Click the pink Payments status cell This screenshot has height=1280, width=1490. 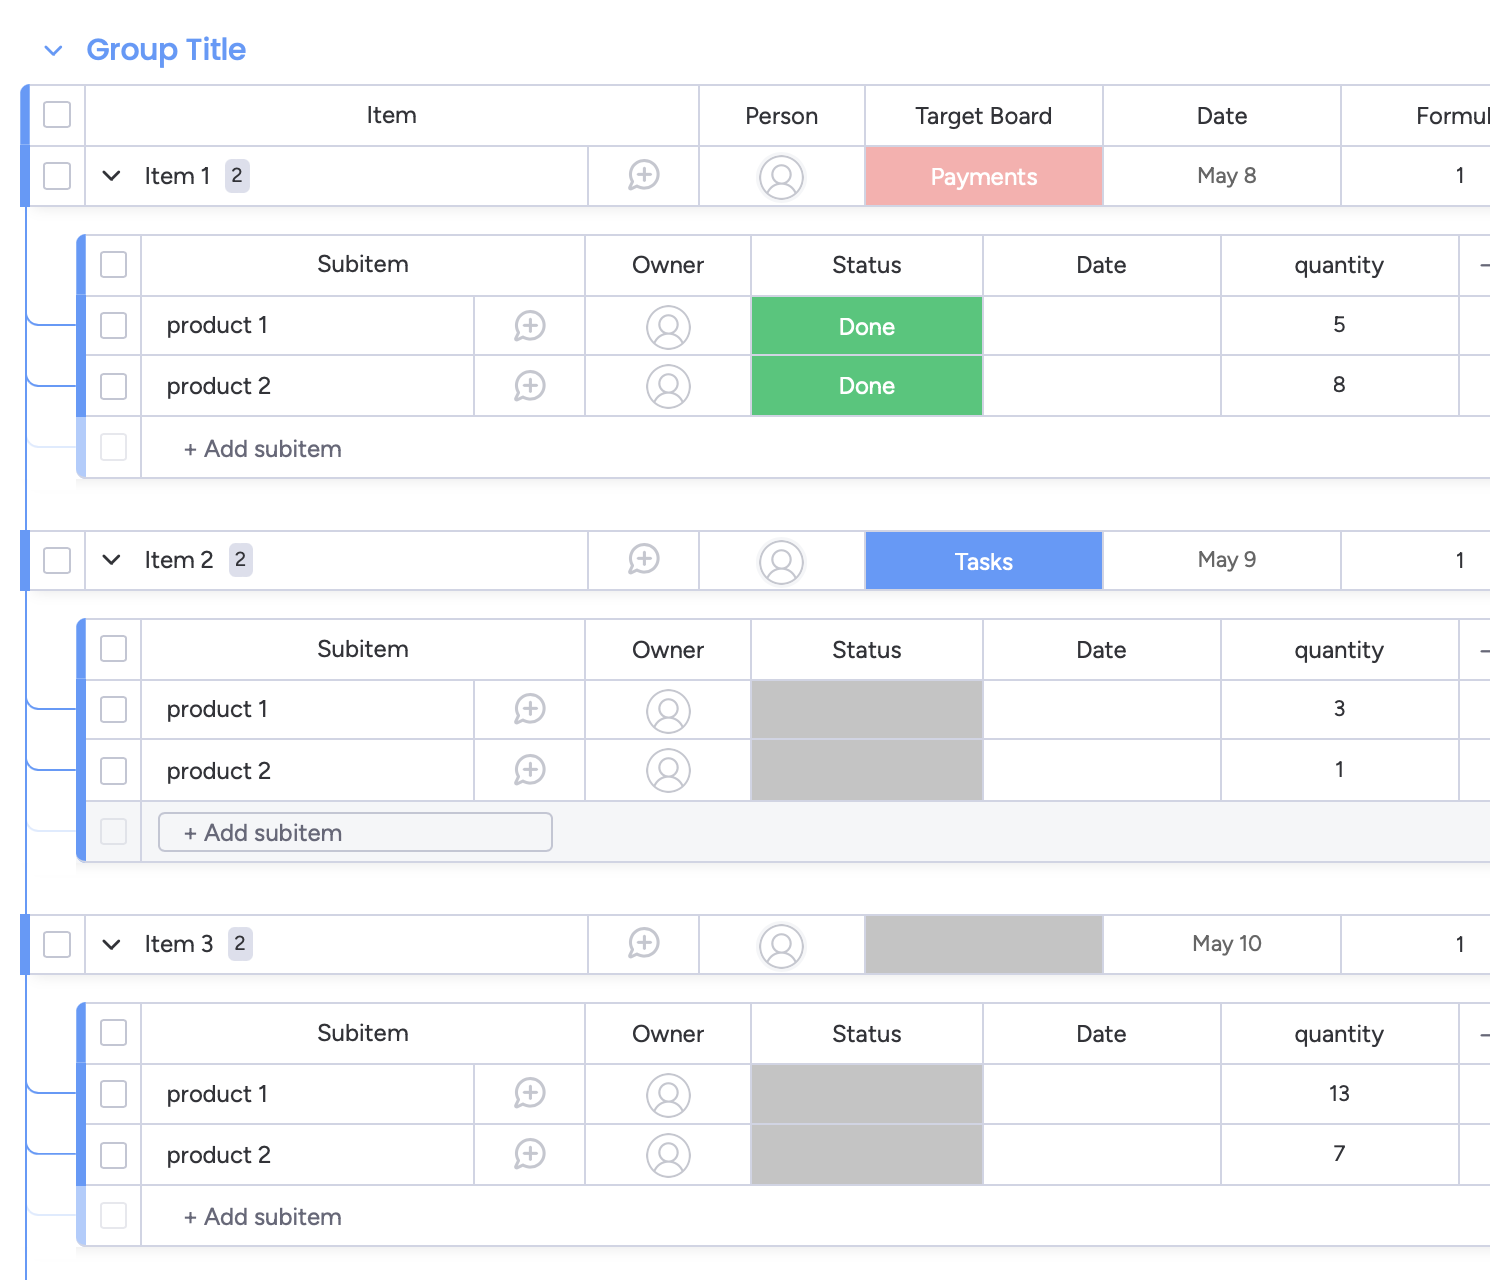[x=983, y=177]
